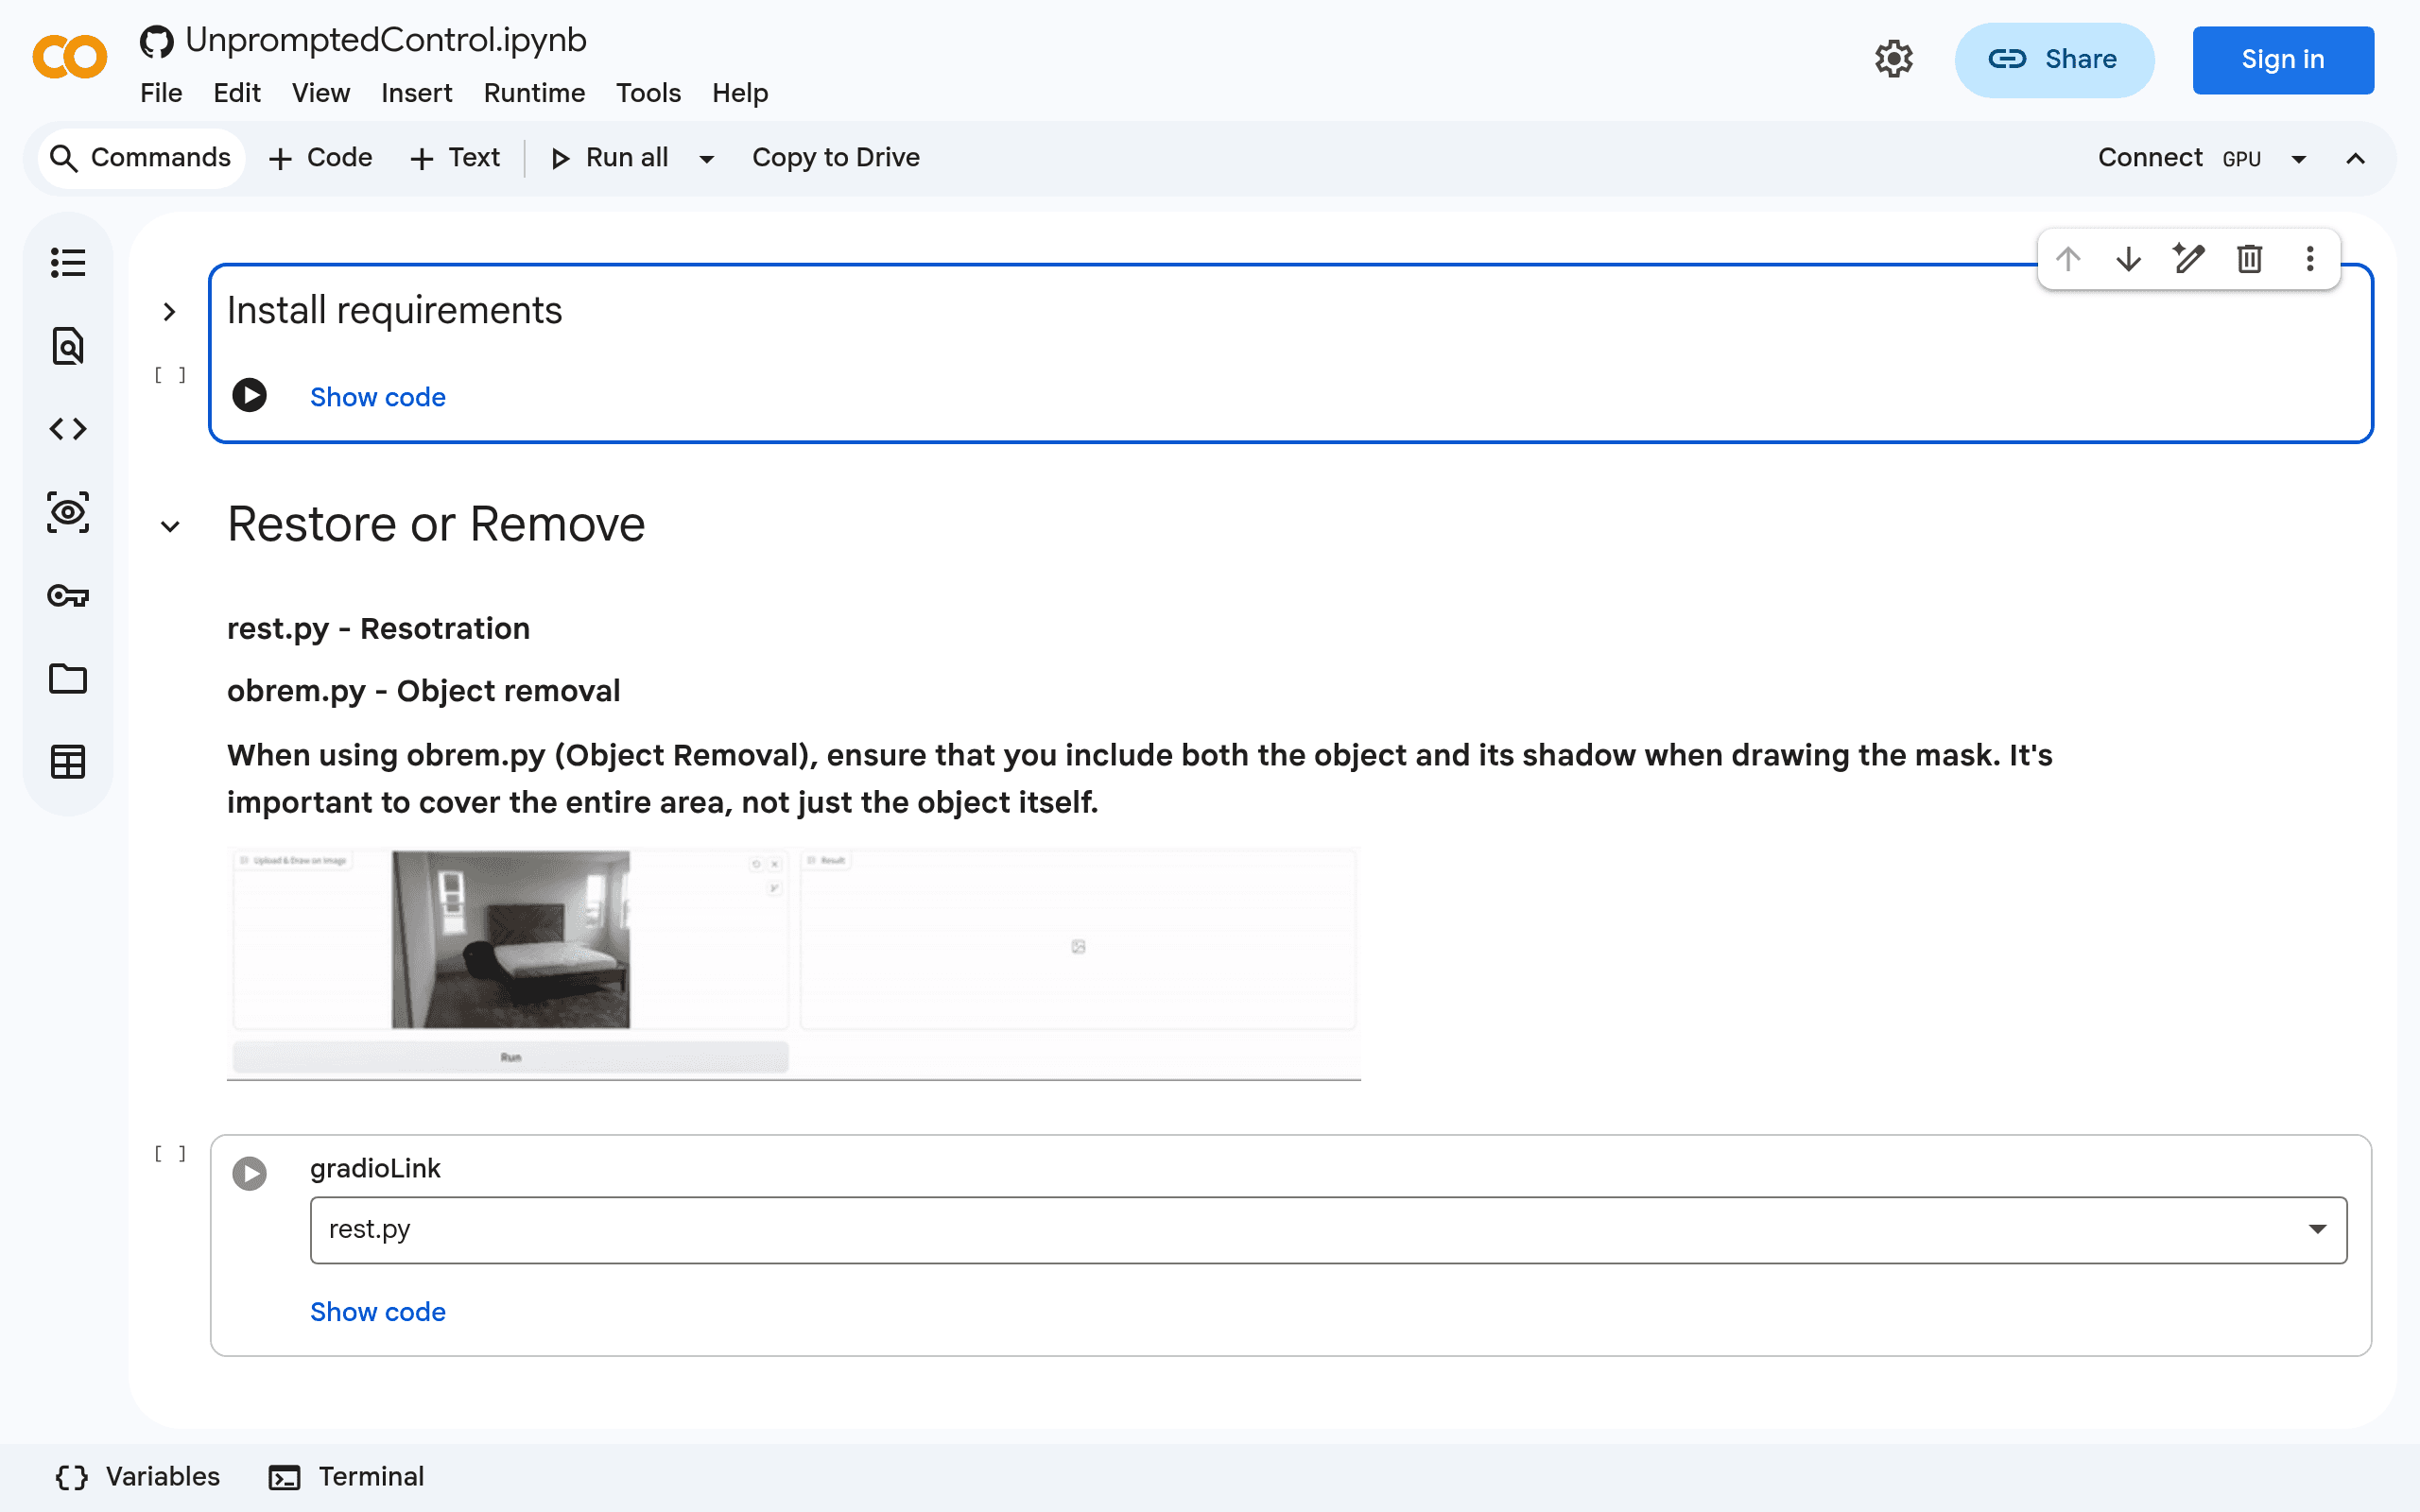Open the File menu
This screenshot has height=1512, width=2420.
click(x=161, y=93)
